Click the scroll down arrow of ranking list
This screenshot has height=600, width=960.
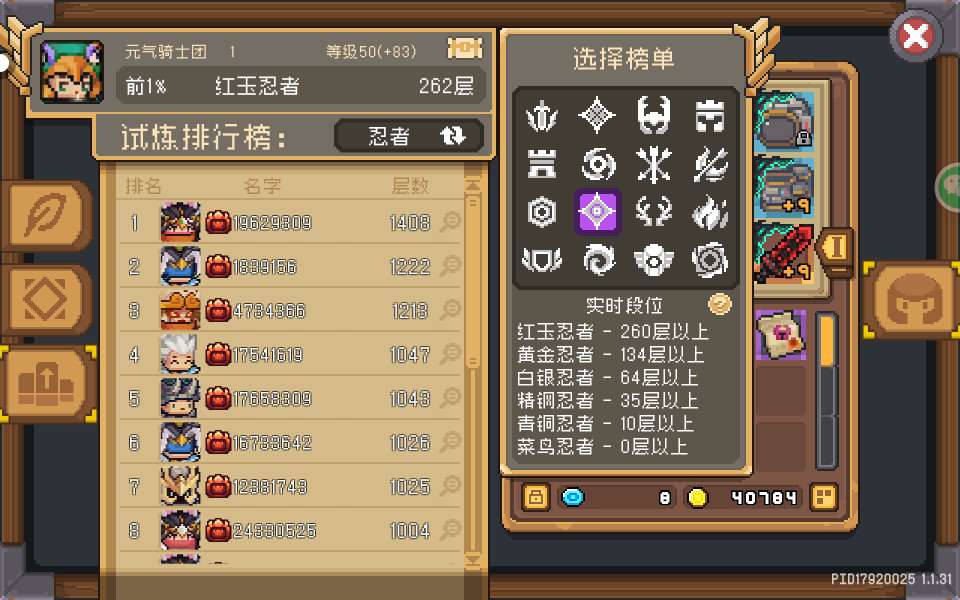[473, 559]
